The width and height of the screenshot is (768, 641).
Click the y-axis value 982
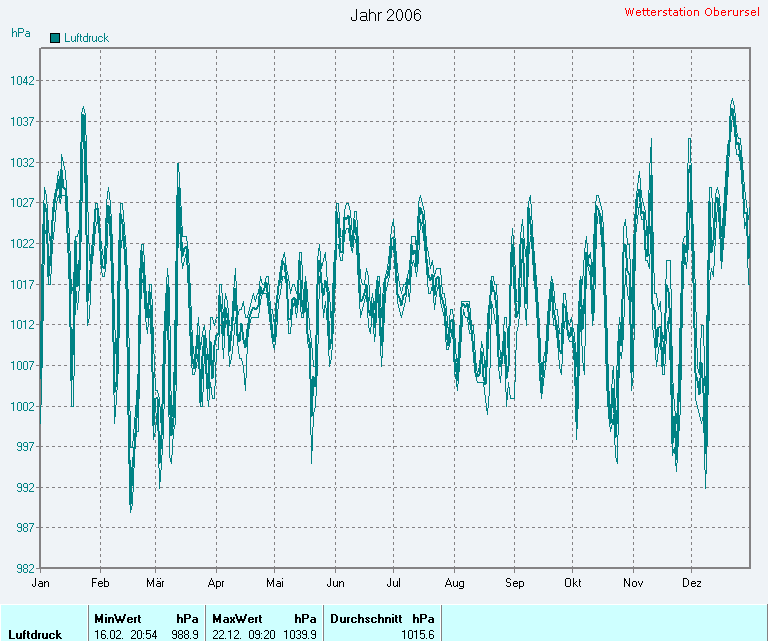[25, 568]
